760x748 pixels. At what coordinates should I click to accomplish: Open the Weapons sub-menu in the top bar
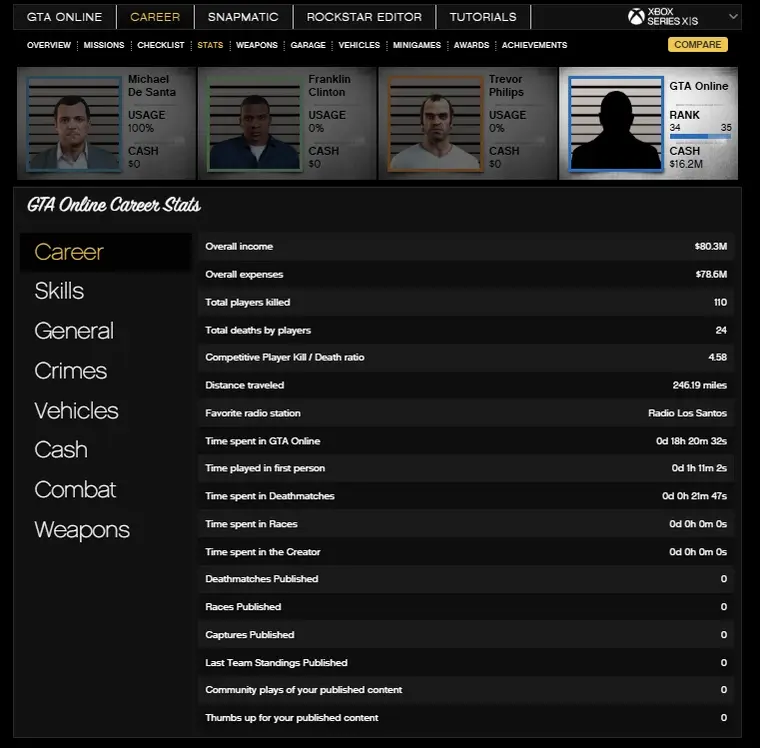click(257, 45)
